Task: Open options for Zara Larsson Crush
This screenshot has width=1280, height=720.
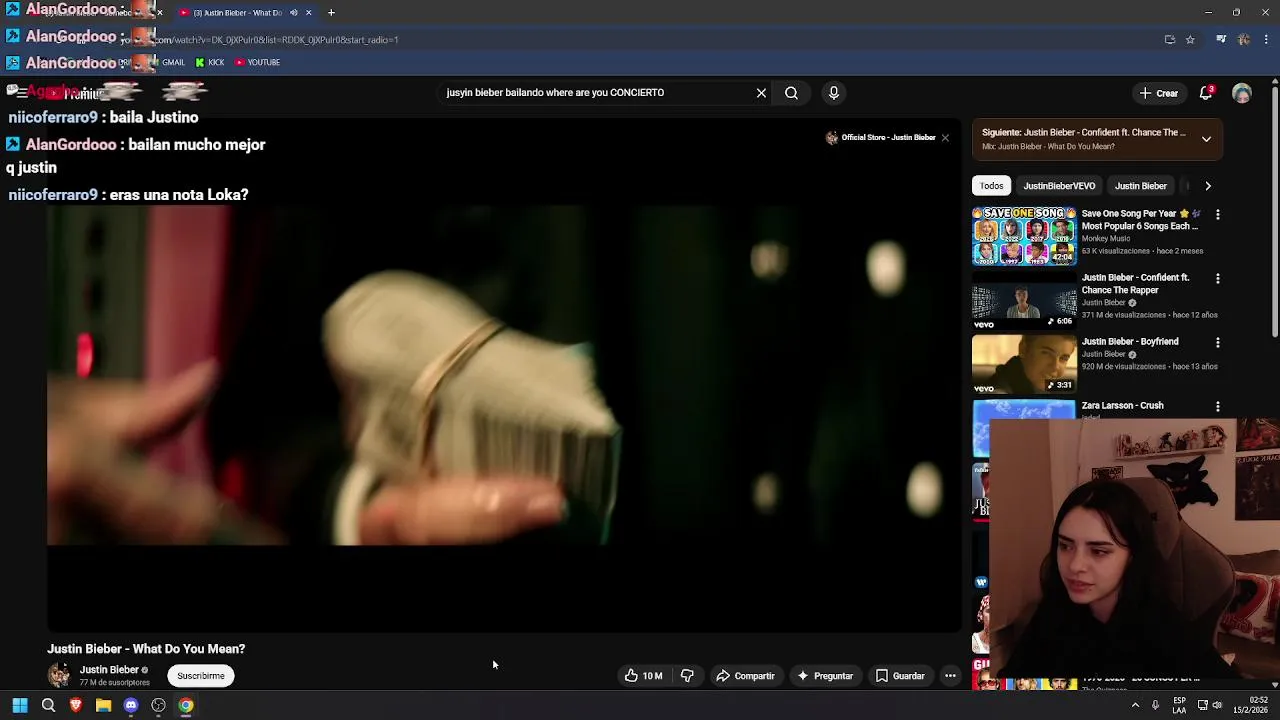Action: point(1218,406)
